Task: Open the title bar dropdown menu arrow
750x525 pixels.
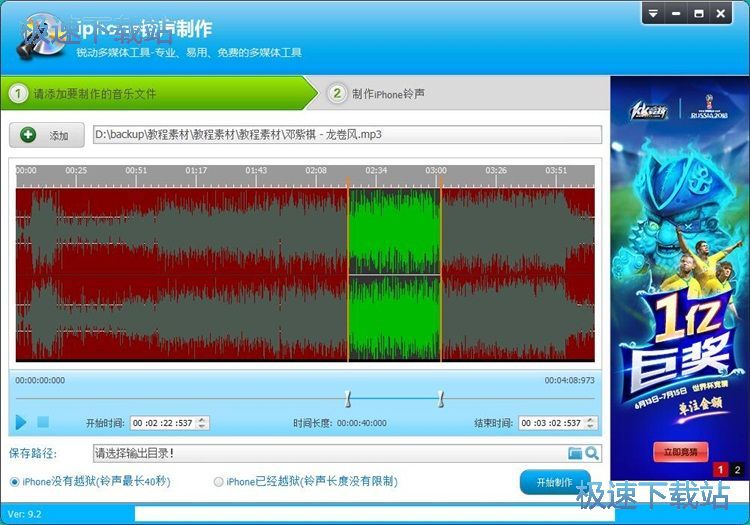Action: [x=653, y=14]
